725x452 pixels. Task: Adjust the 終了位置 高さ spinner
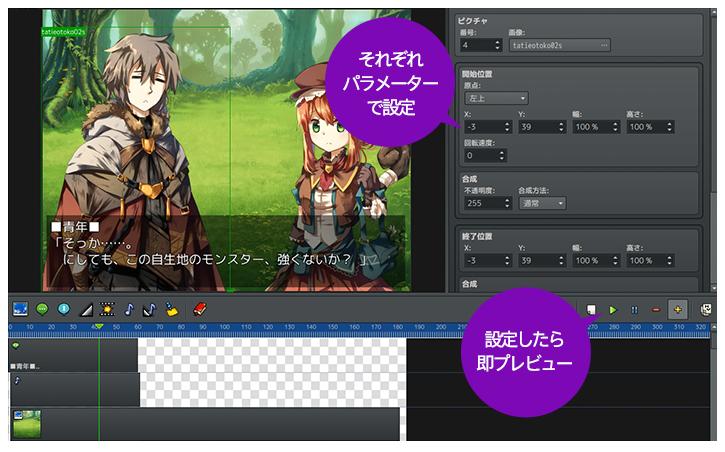pos(670,261)
